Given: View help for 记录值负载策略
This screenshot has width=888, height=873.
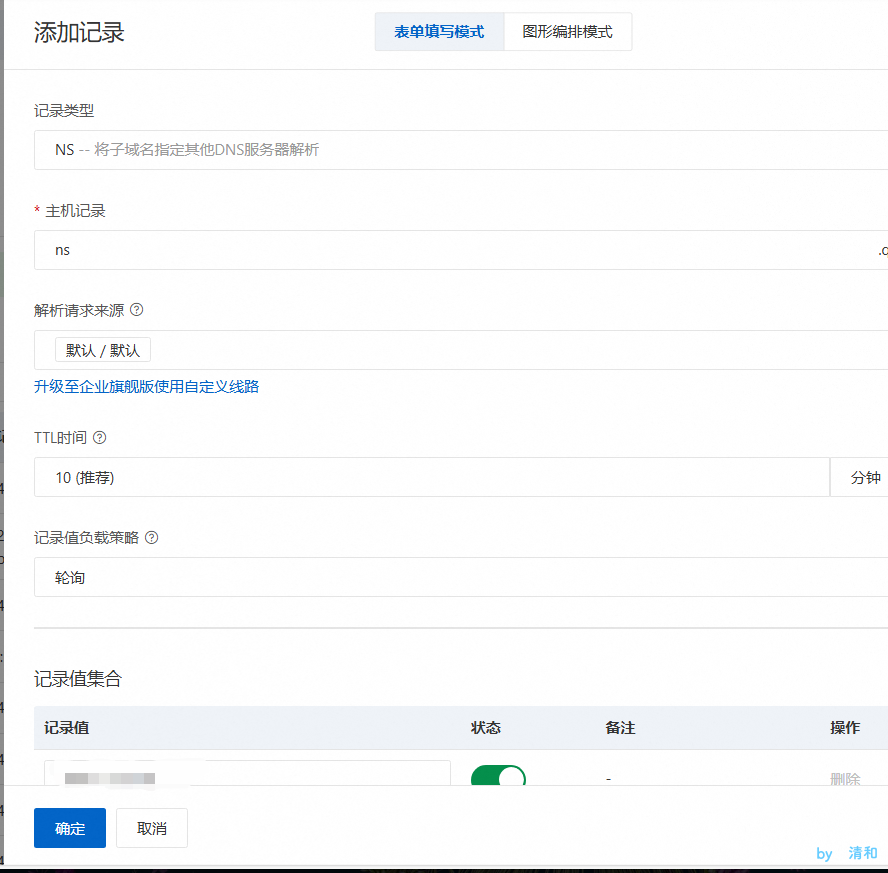Looking at the screenshot, I should tap(151, 537).
